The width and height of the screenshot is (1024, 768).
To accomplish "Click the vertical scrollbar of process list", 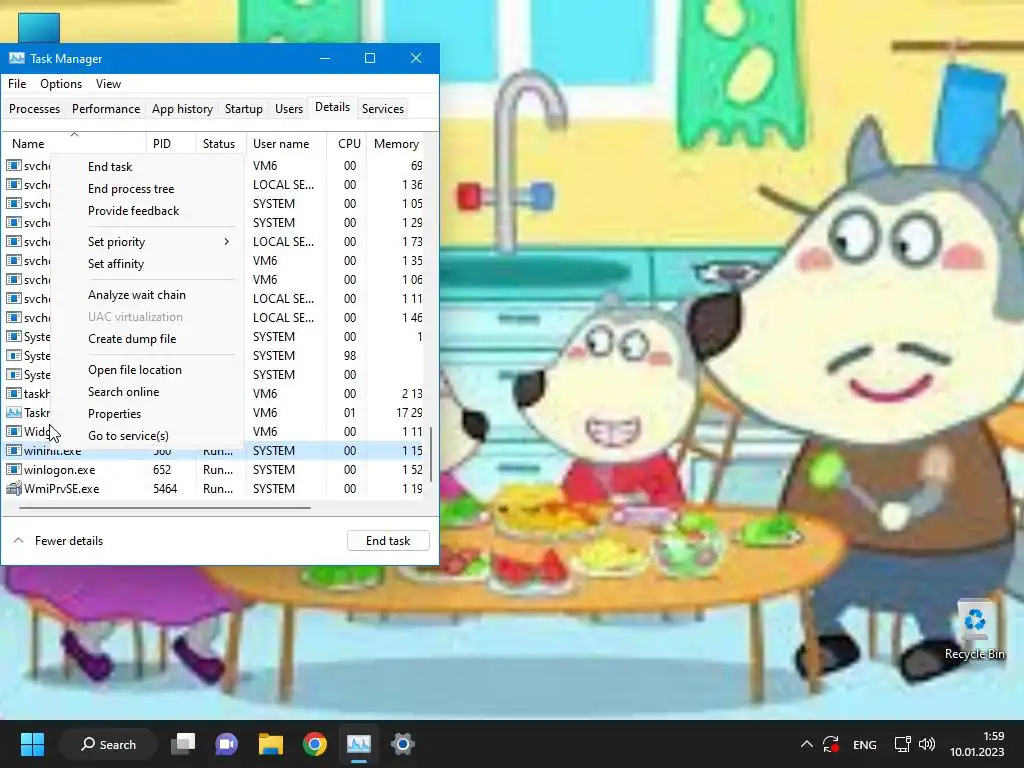I will tap(430, 455).
